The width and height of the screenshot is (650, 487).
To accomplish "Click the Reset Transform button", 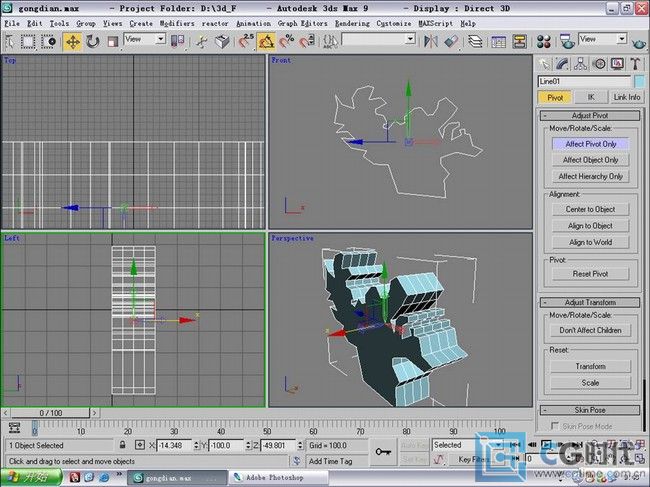I will pos(590,366).
